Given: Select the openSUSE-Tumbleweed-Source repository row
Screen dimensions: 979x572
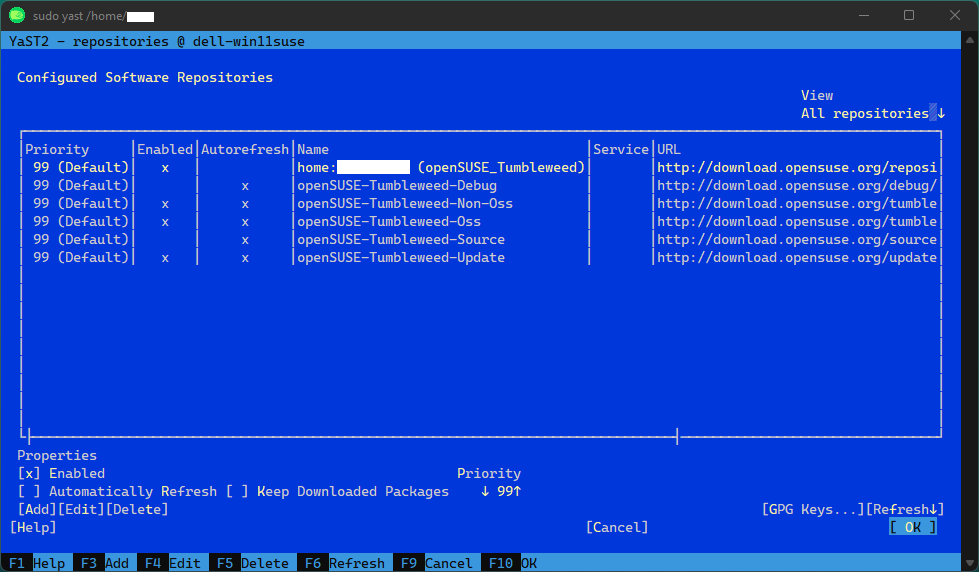Looking at the screenshot, I should [x=481, y=240].
